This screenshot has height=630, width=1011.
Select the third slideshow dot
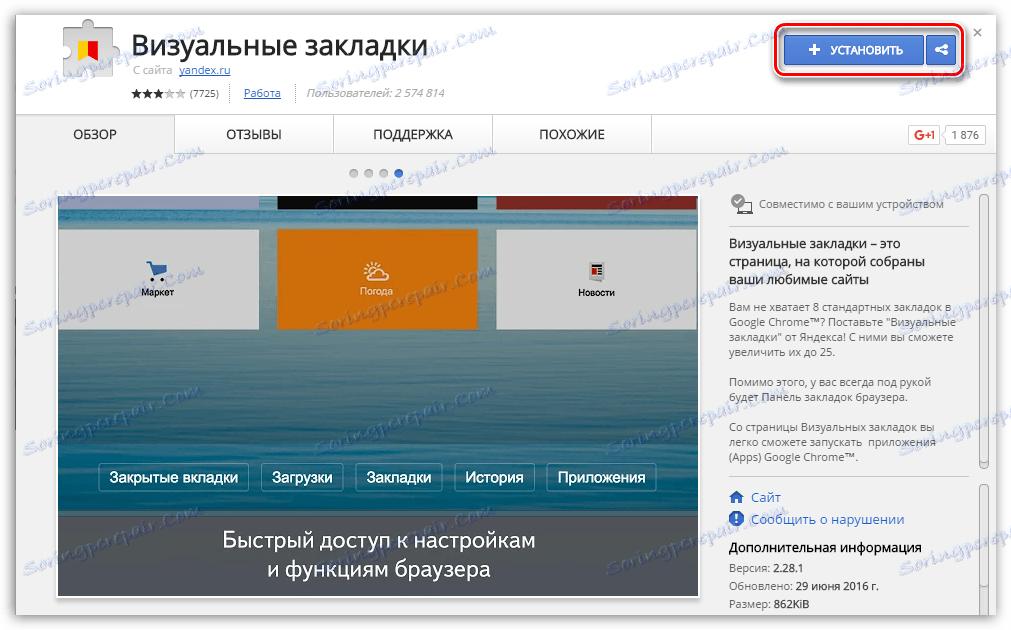[384, 173]
